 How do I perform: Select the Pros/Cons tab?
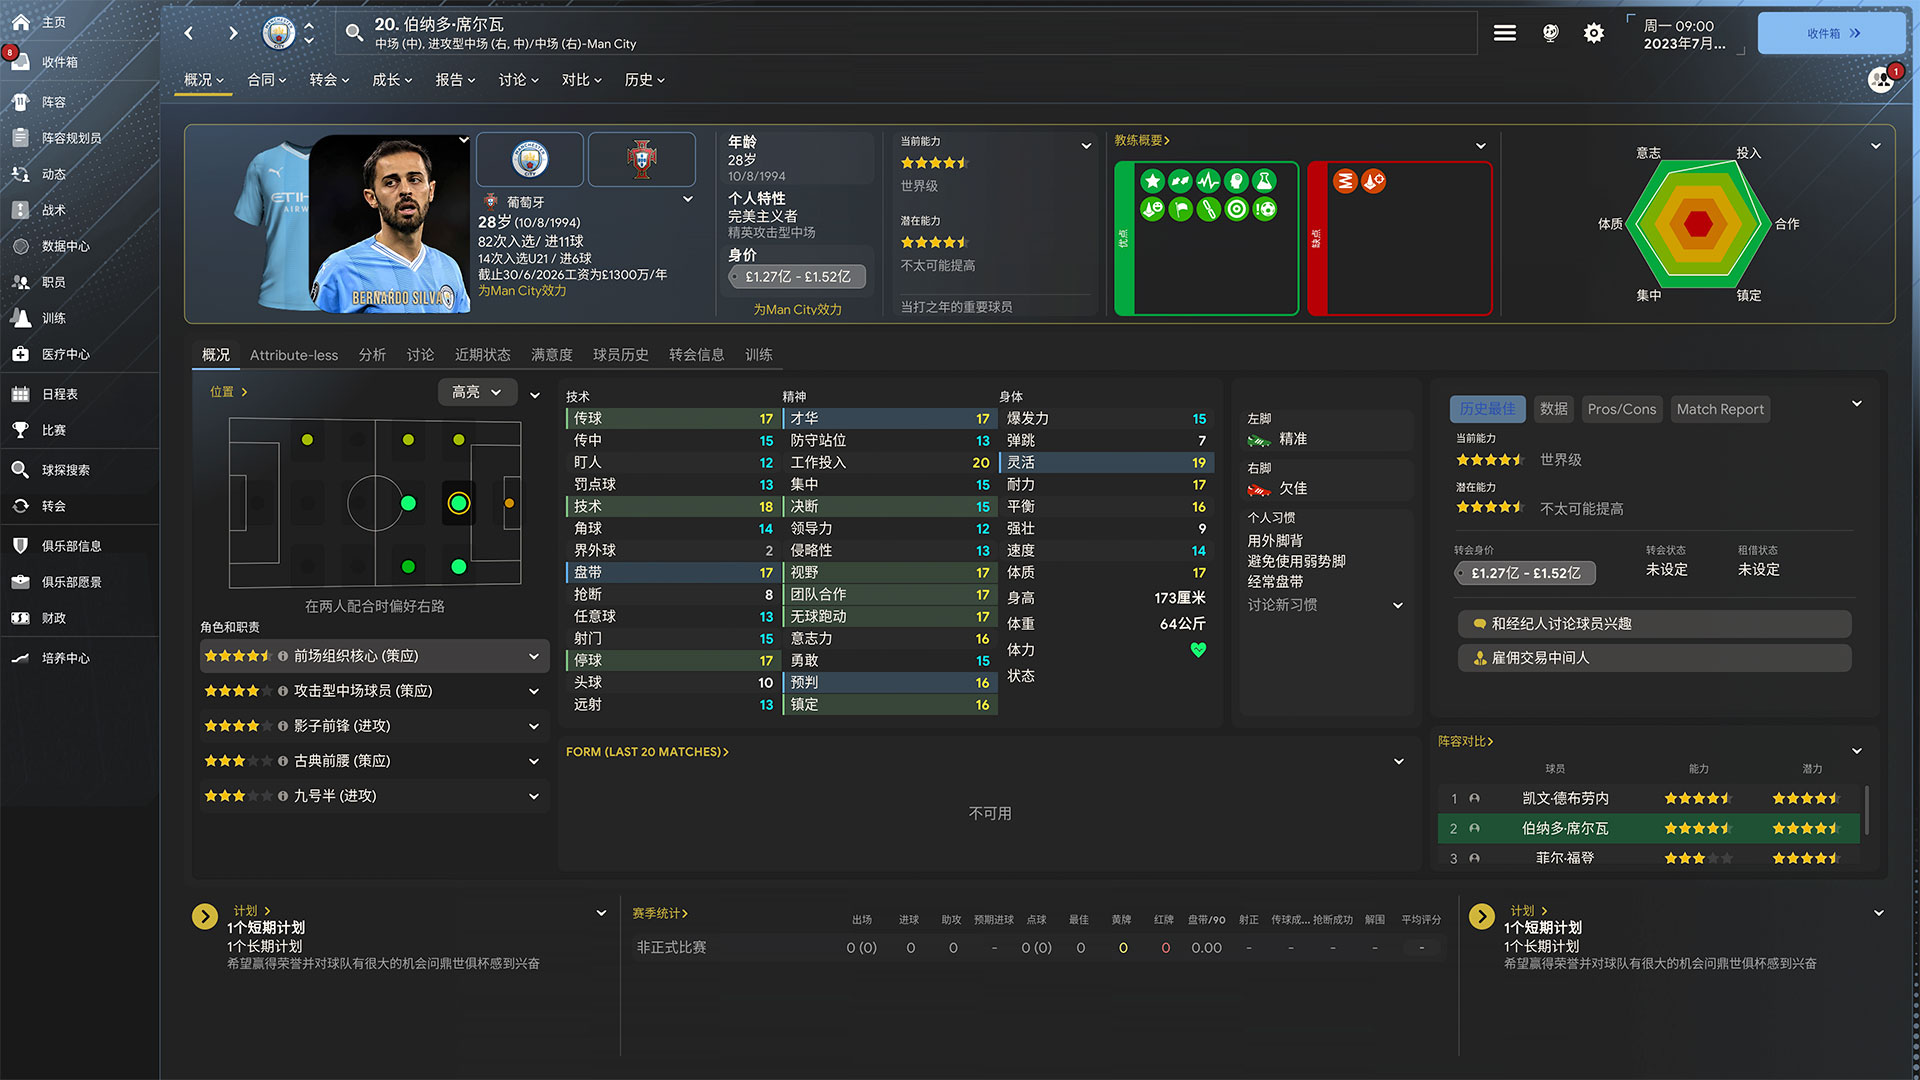tap(1622, 409)
